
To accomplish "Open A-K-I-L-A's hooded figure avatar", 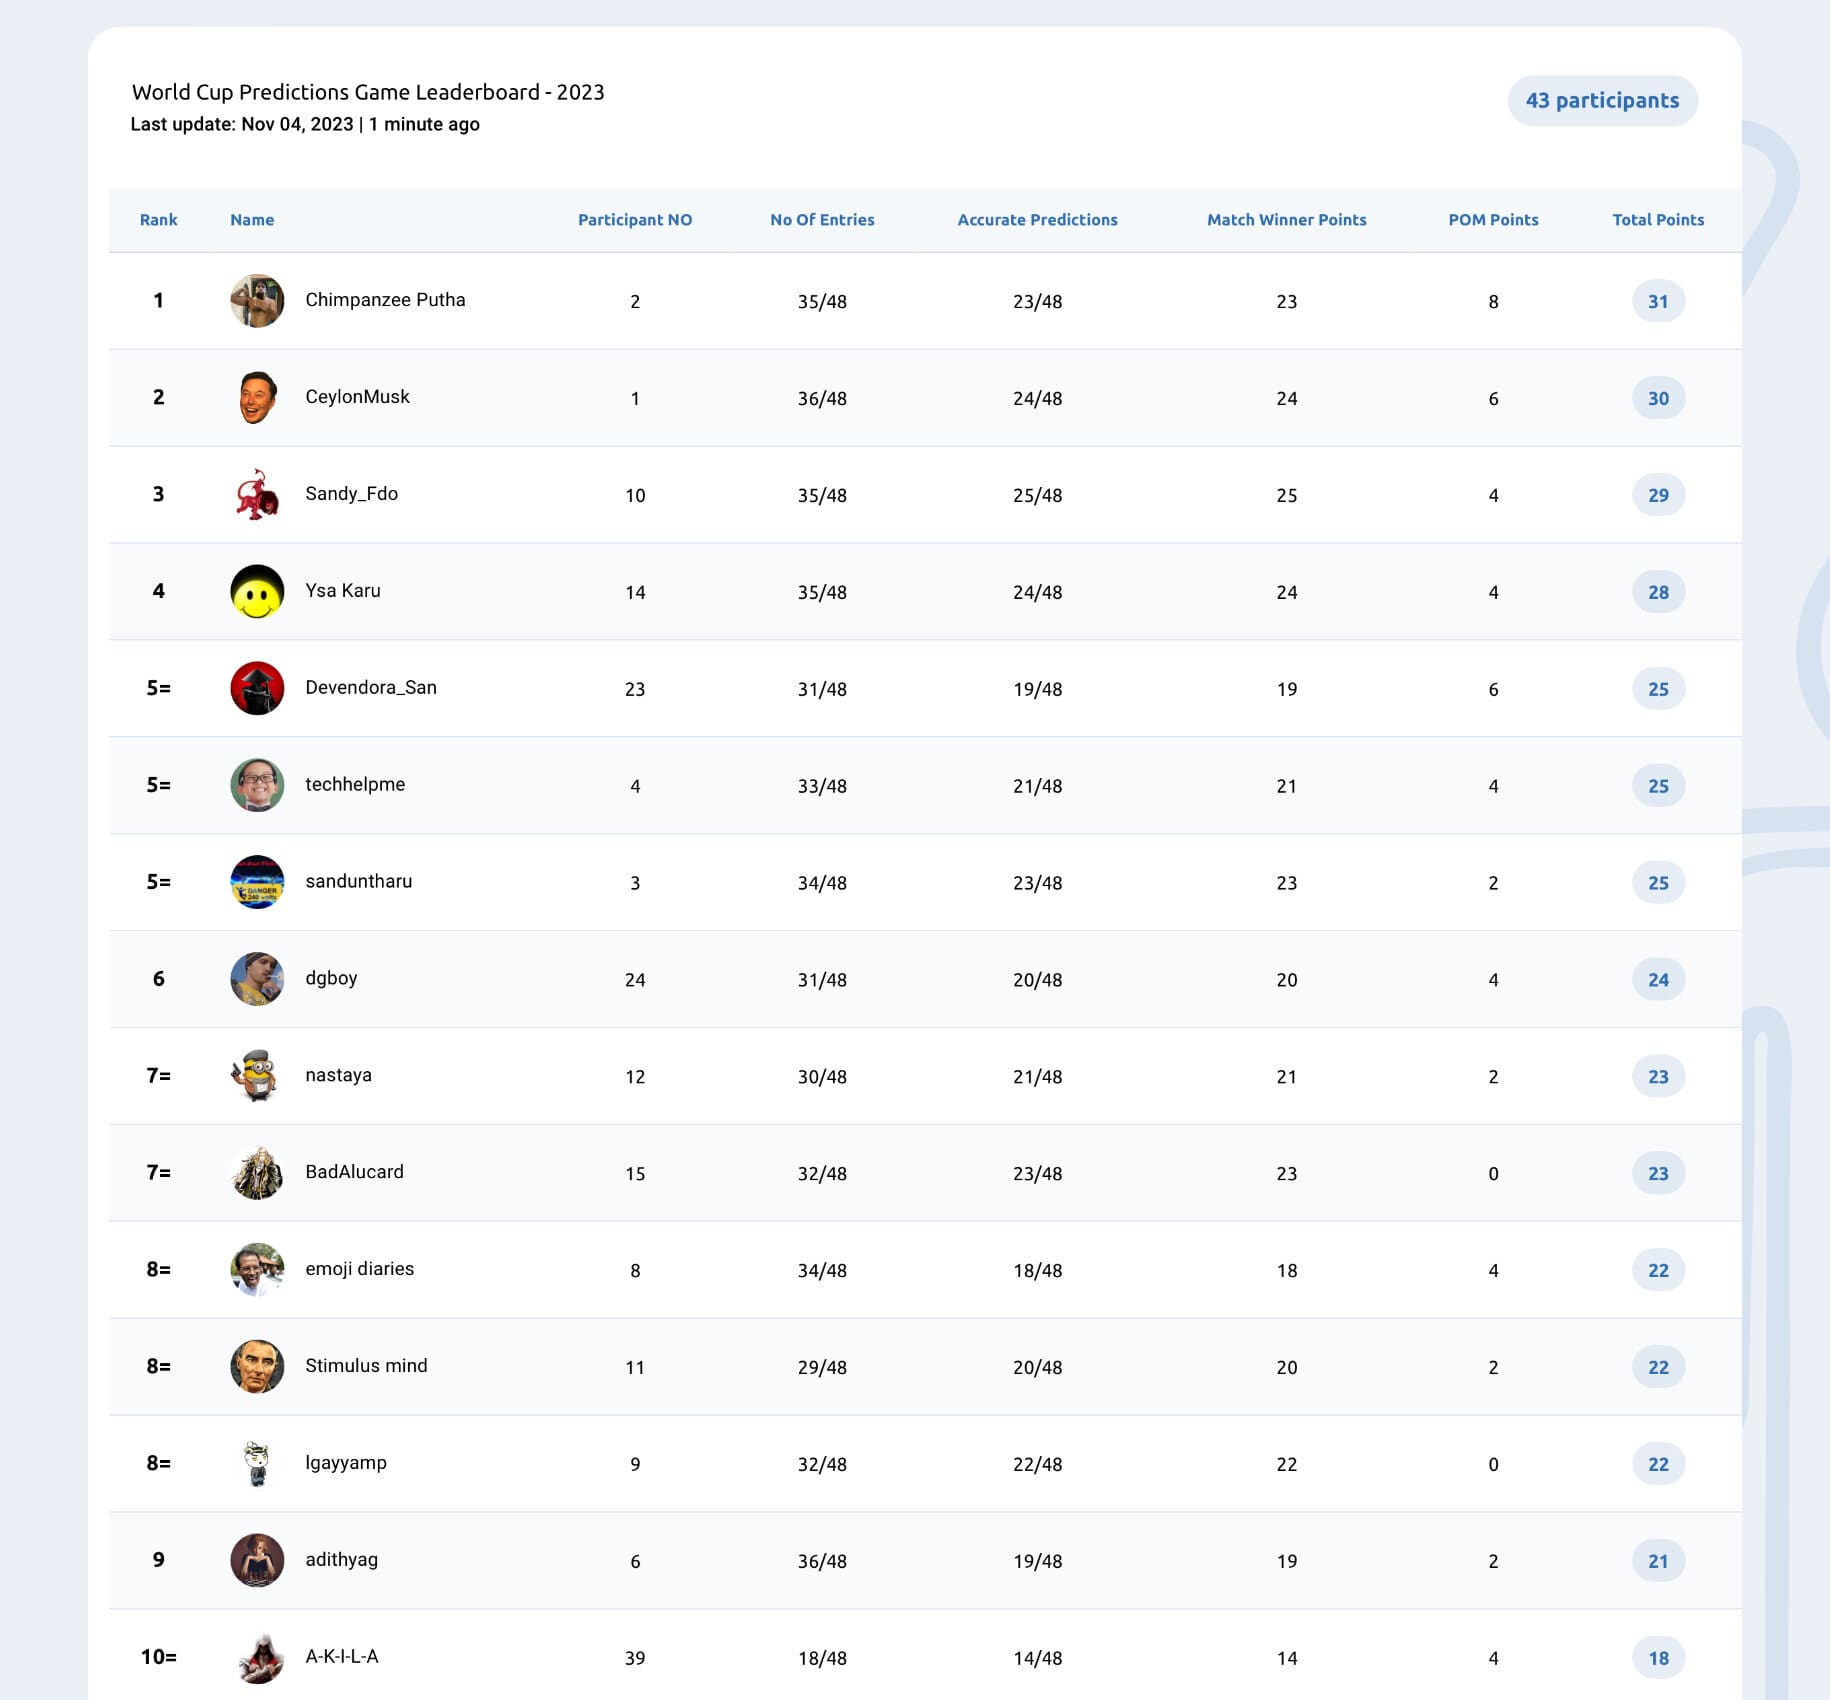I will [257, 1658].
